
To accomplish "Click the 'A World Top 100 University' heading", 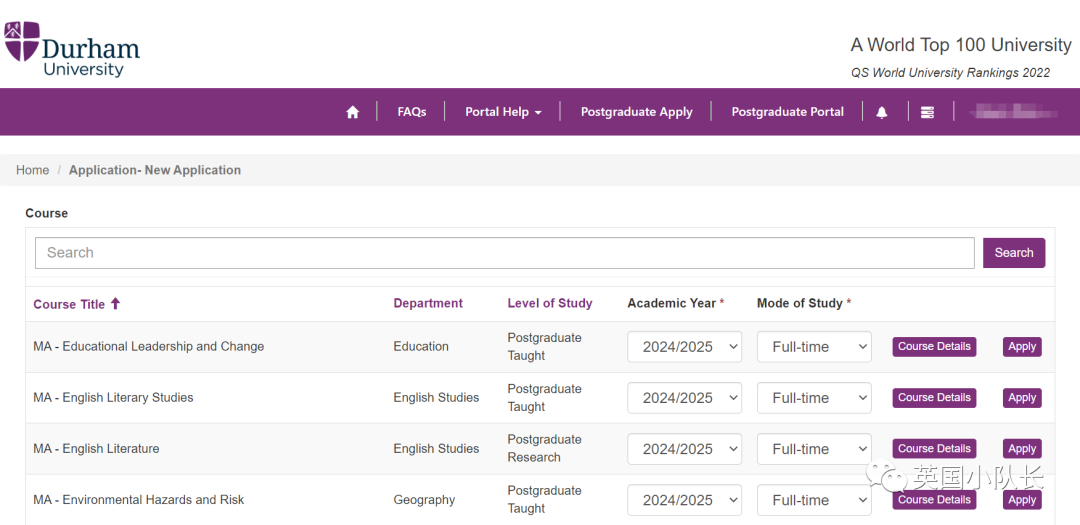I will click(961, 45).
